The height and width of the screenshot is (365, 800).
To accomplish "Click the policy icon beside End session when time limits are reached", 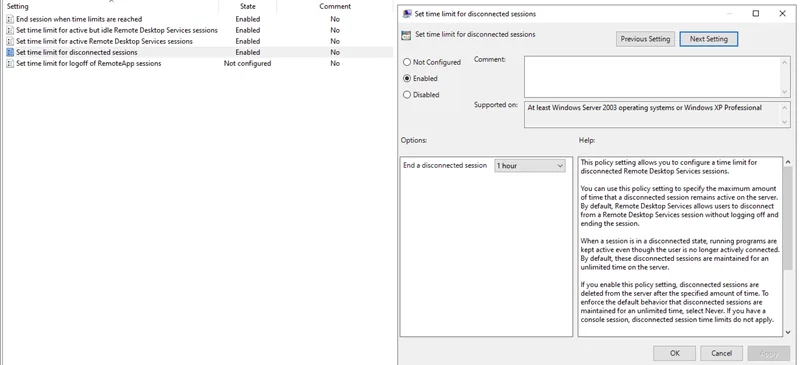I will pos(10,19).
